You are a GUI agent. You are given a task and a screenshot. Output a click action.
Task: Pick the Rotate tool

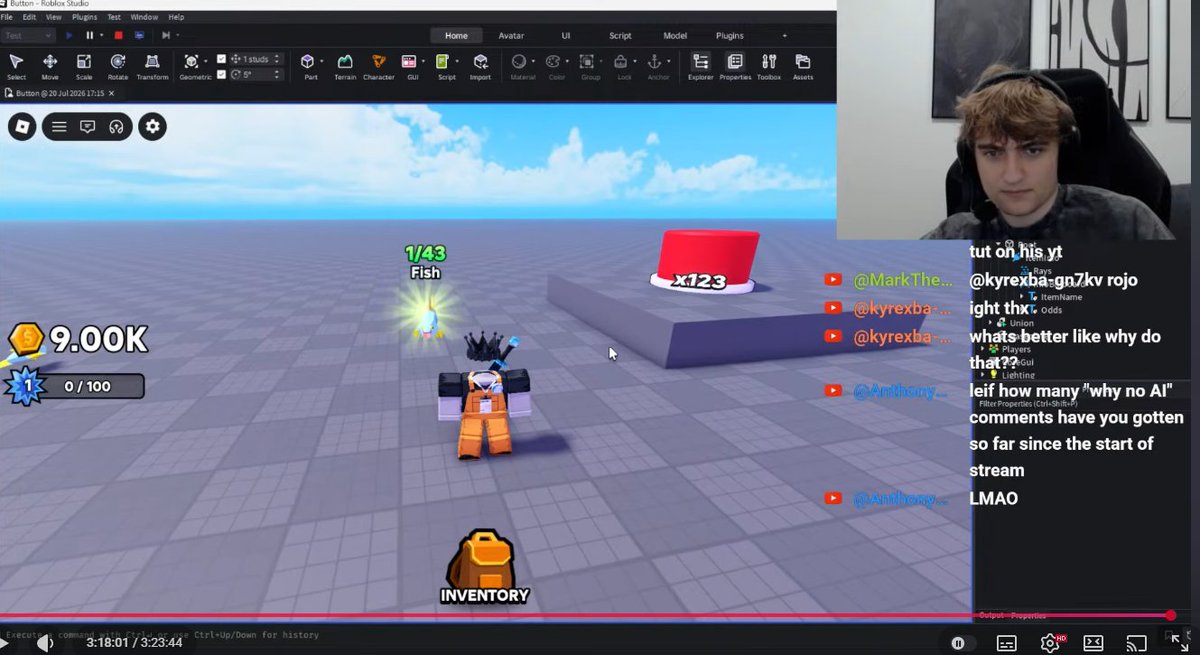pyautogui.click(x=118, y=67)
